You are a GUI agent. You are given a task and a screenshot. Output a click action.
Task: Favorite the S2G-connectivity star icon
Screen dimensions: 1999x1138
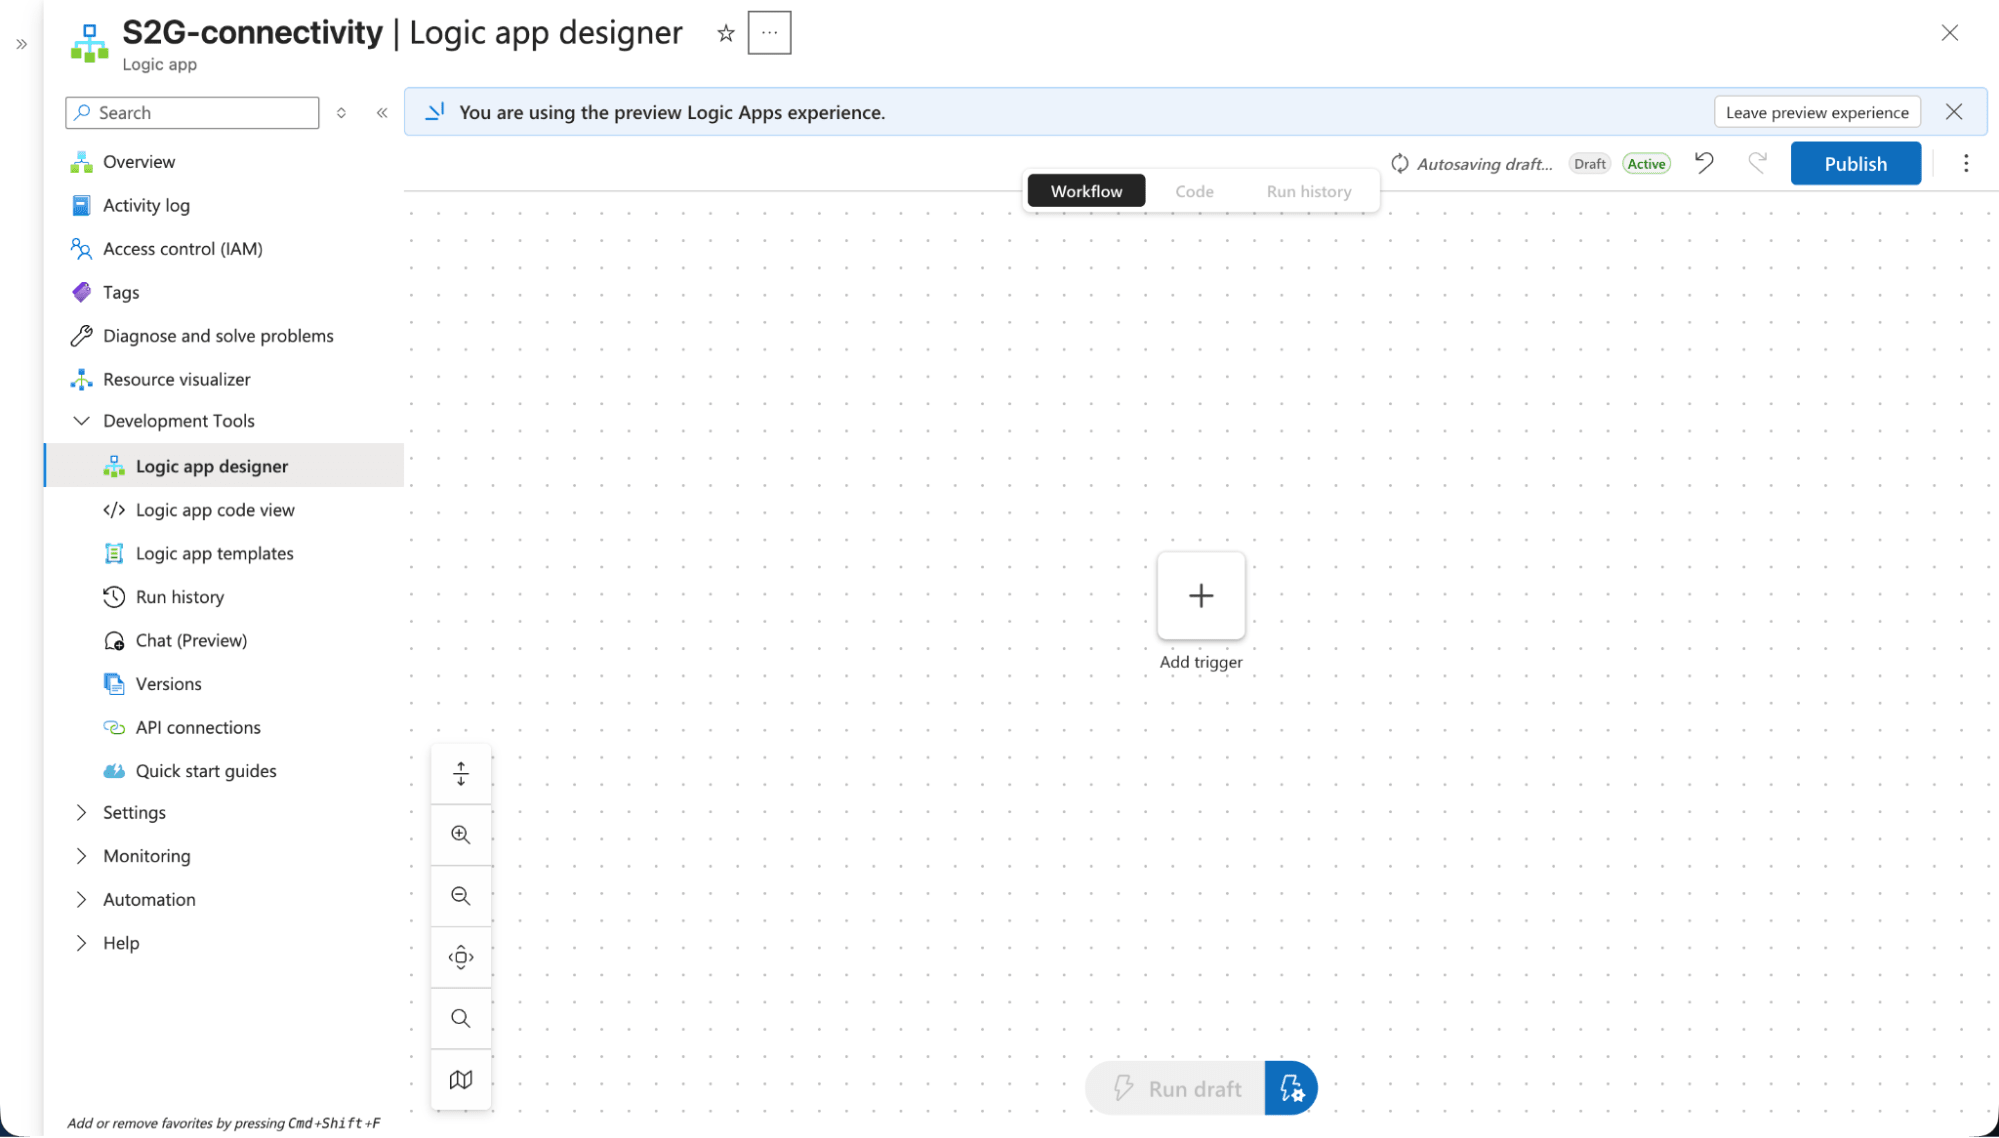pos(726,33)
